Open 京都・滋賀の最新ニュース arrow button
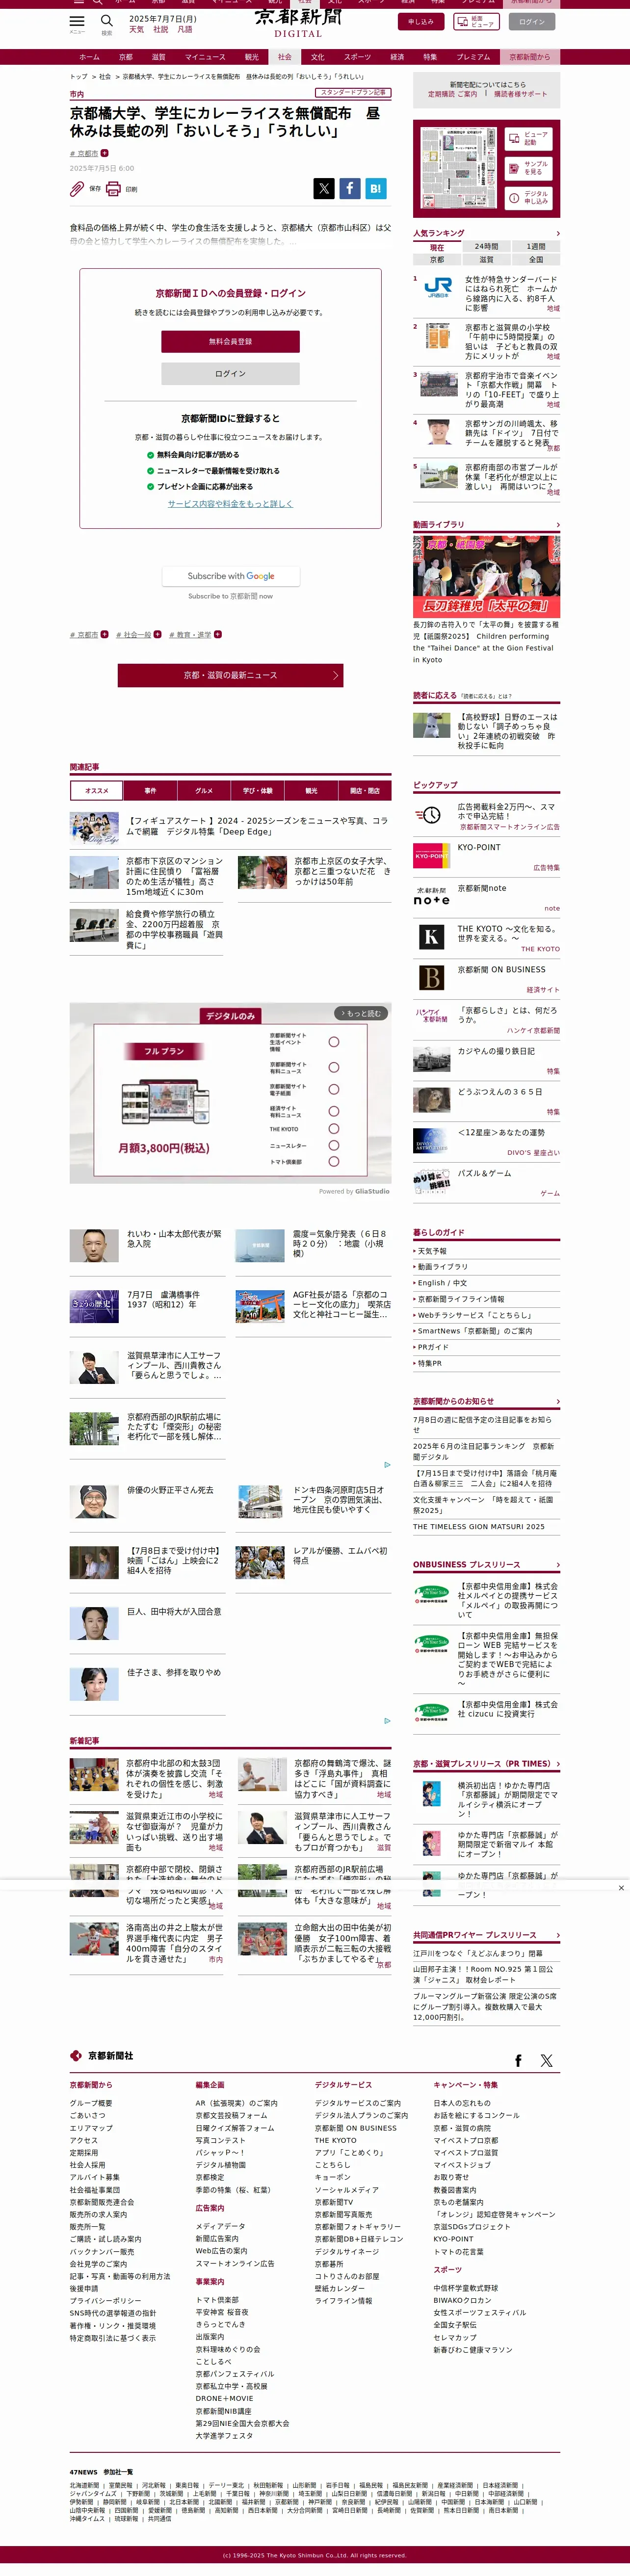 (x=230, y=675)
